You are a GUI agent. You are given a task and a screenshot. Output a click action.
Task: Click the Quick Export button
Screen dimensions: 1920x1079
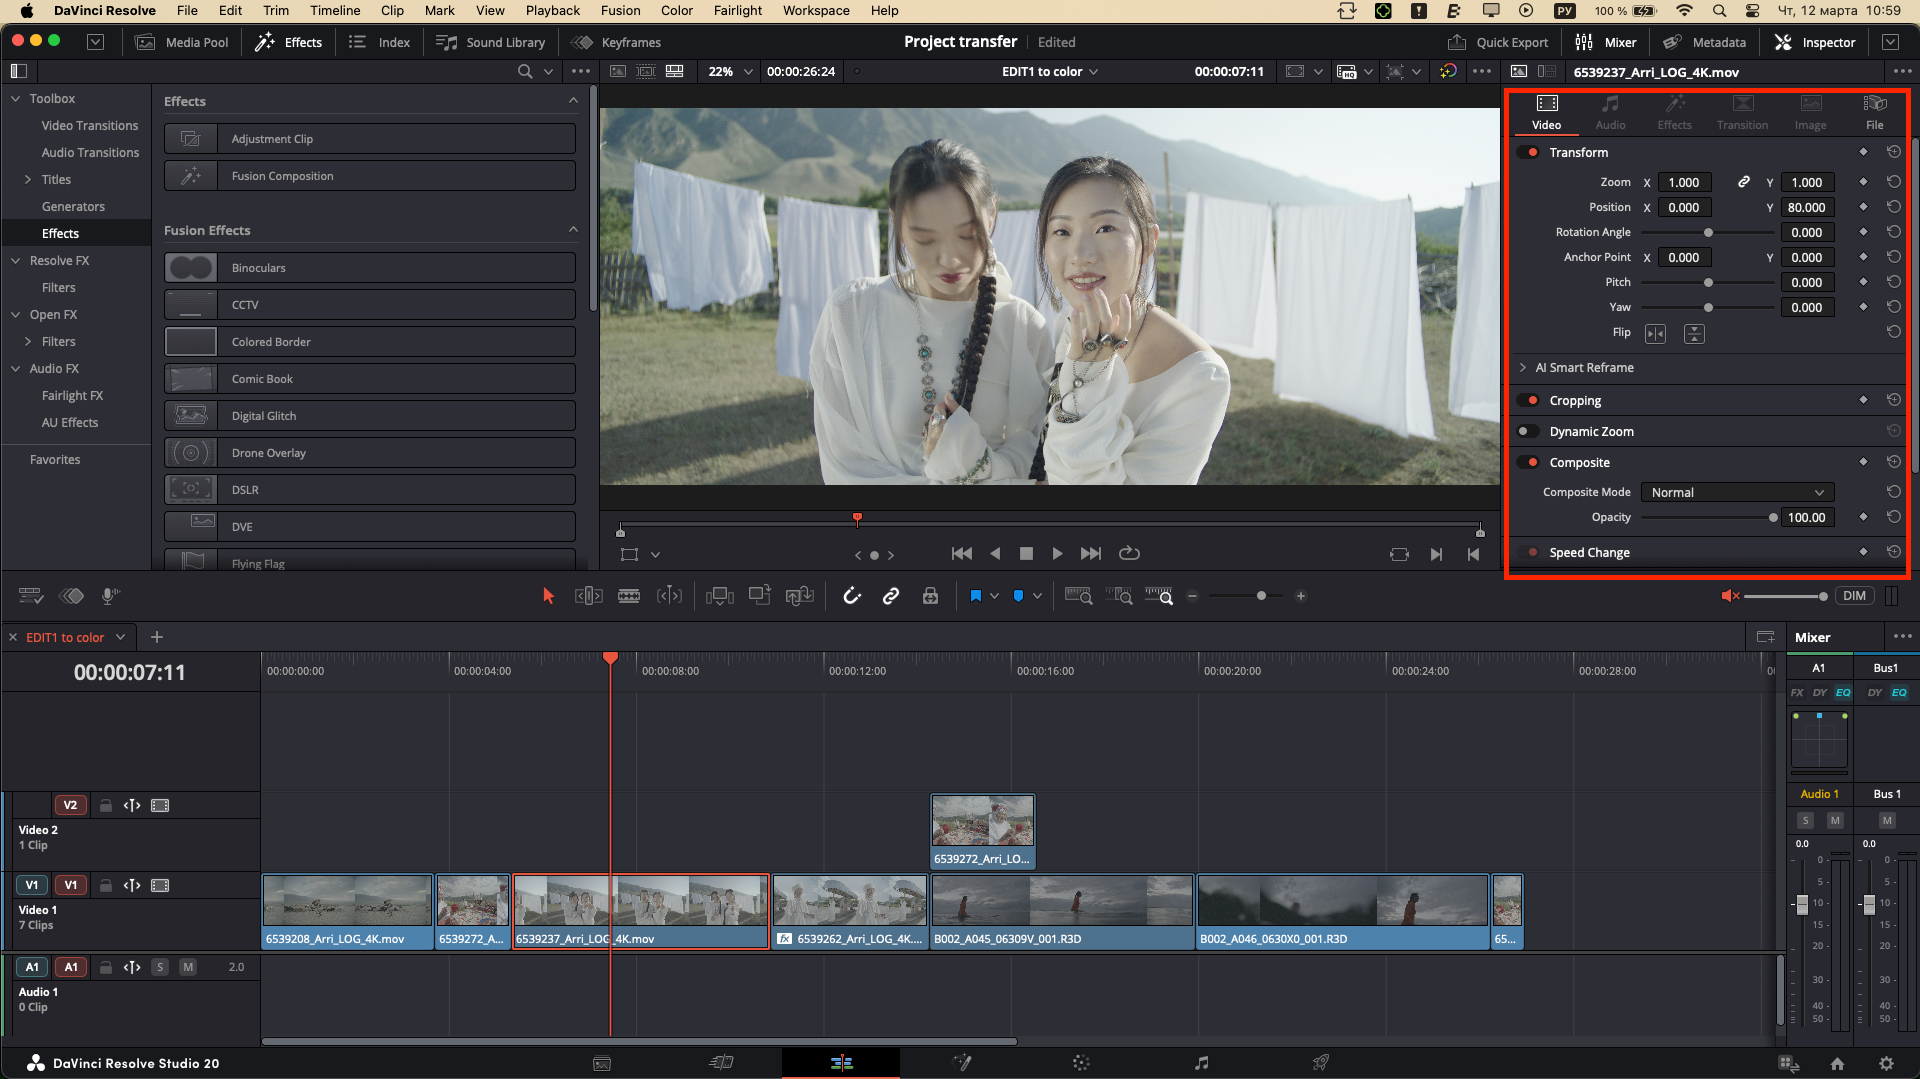(x=1498, y=42)
